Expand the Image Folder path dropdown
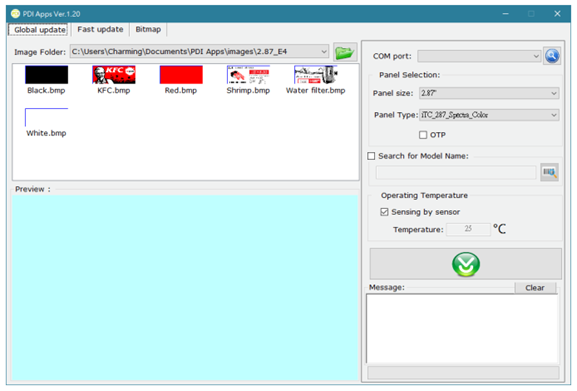 click(x=324, y=51)
